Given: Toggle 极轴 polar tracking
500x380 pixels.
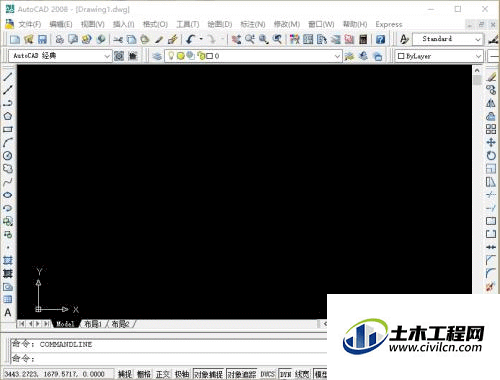Looking at the screenshot, I should tap(182, 374).
